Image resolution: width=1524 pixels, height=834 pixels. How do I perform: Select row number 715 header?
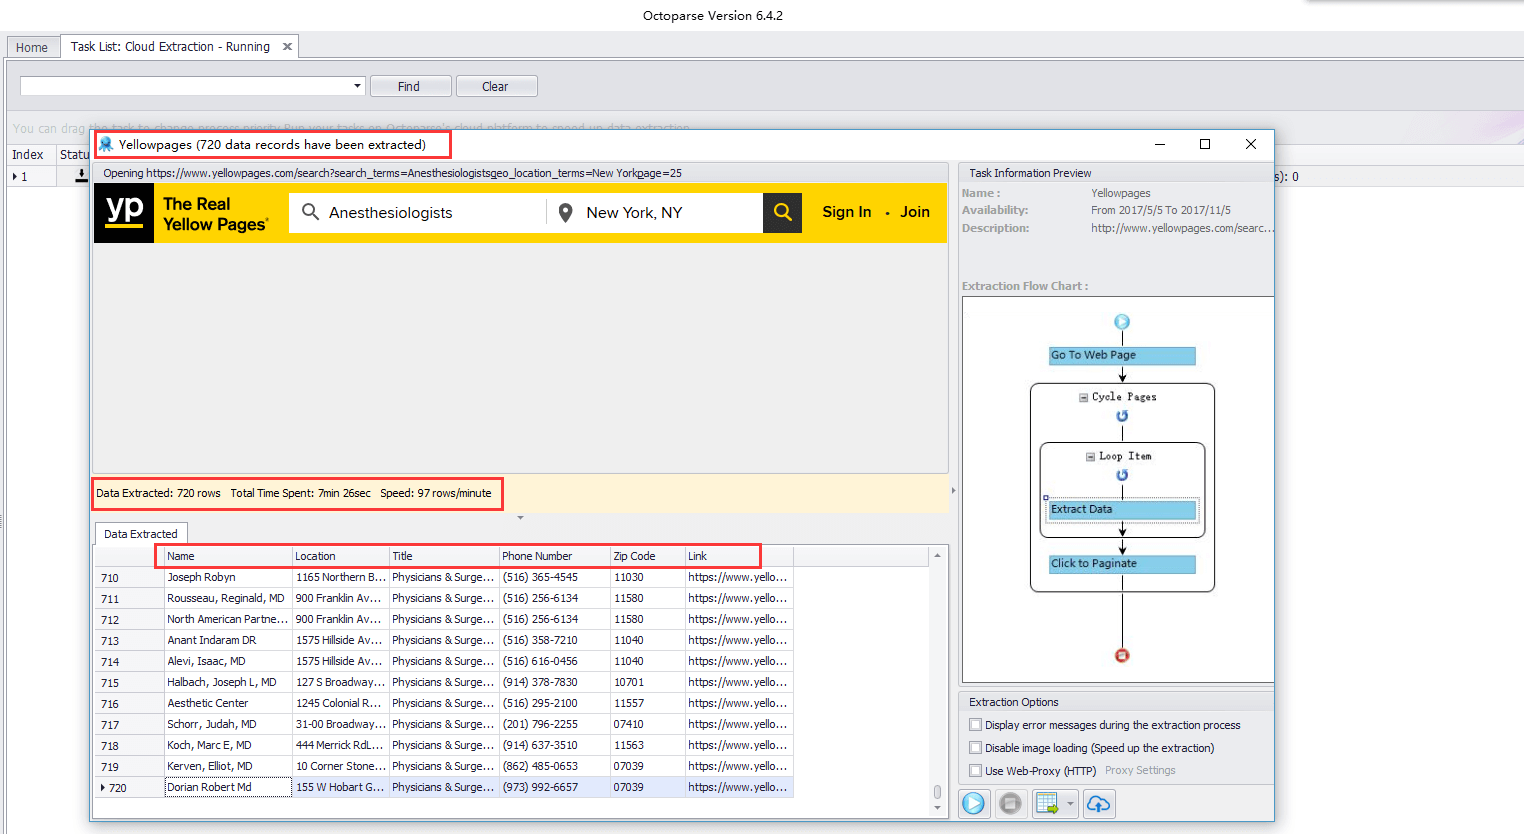tap(128, 683)
